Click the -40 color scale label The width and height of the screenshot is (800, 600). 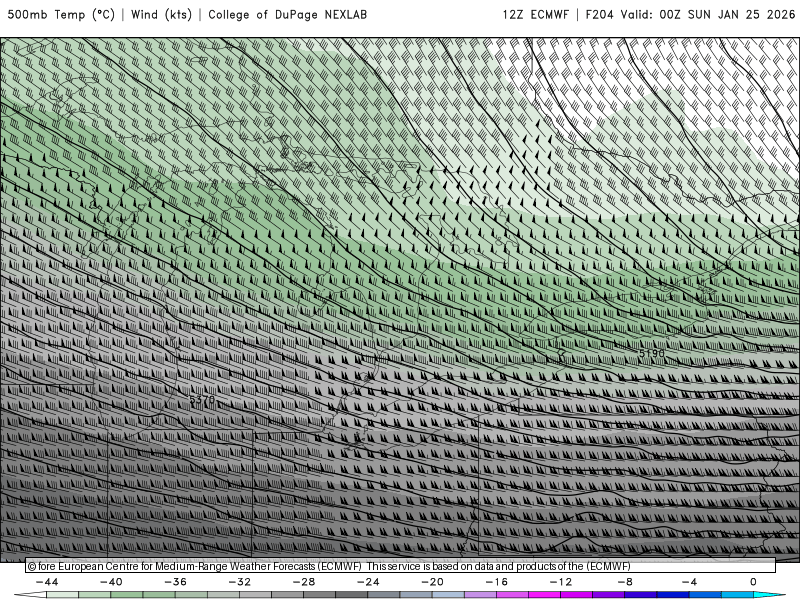click(111, 582)
